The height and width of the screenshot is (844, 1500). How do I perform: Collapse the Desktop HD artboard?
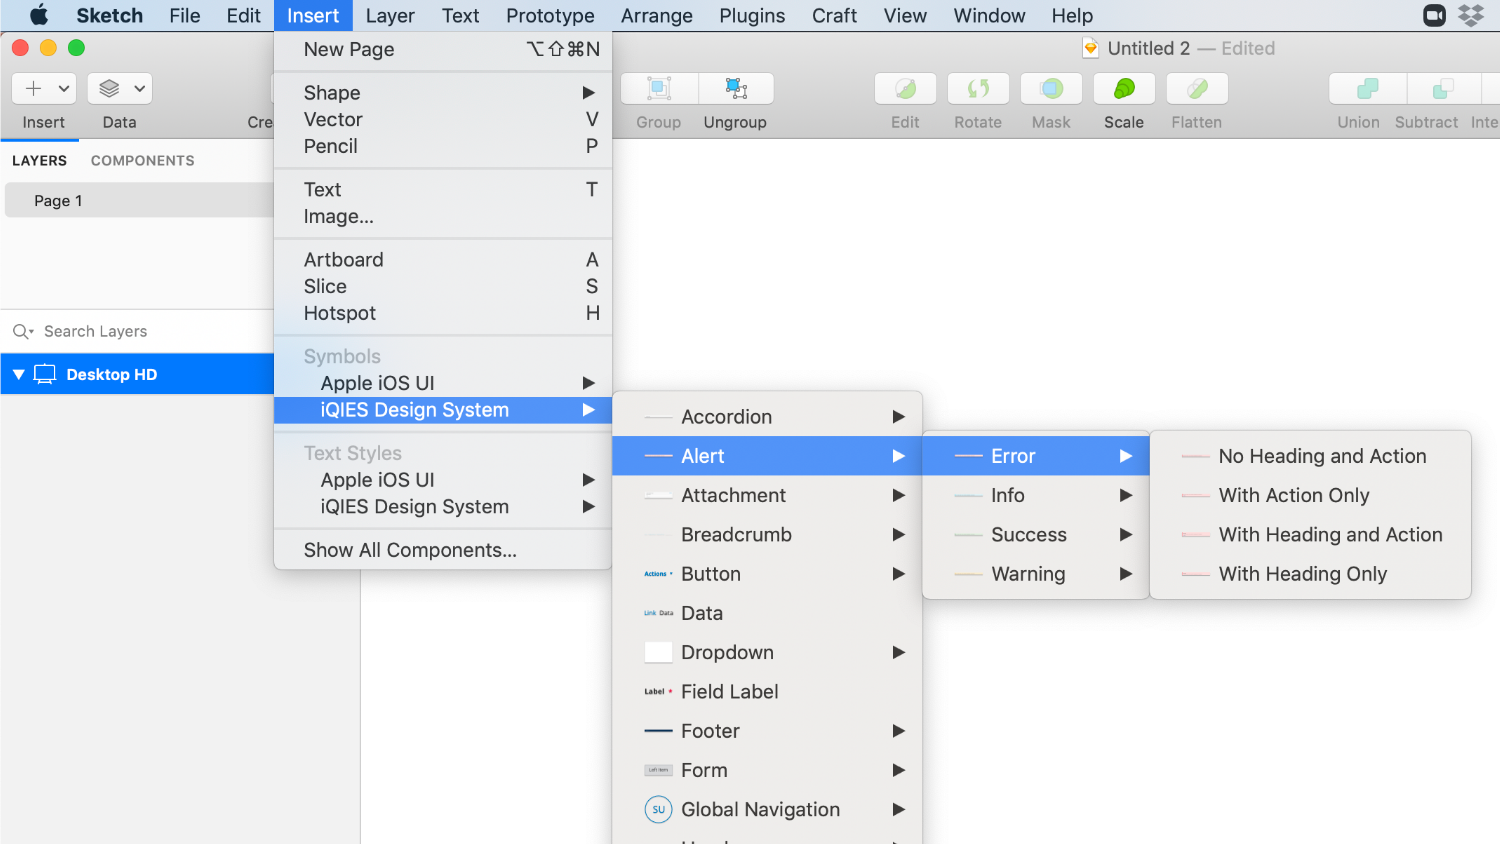18,374
